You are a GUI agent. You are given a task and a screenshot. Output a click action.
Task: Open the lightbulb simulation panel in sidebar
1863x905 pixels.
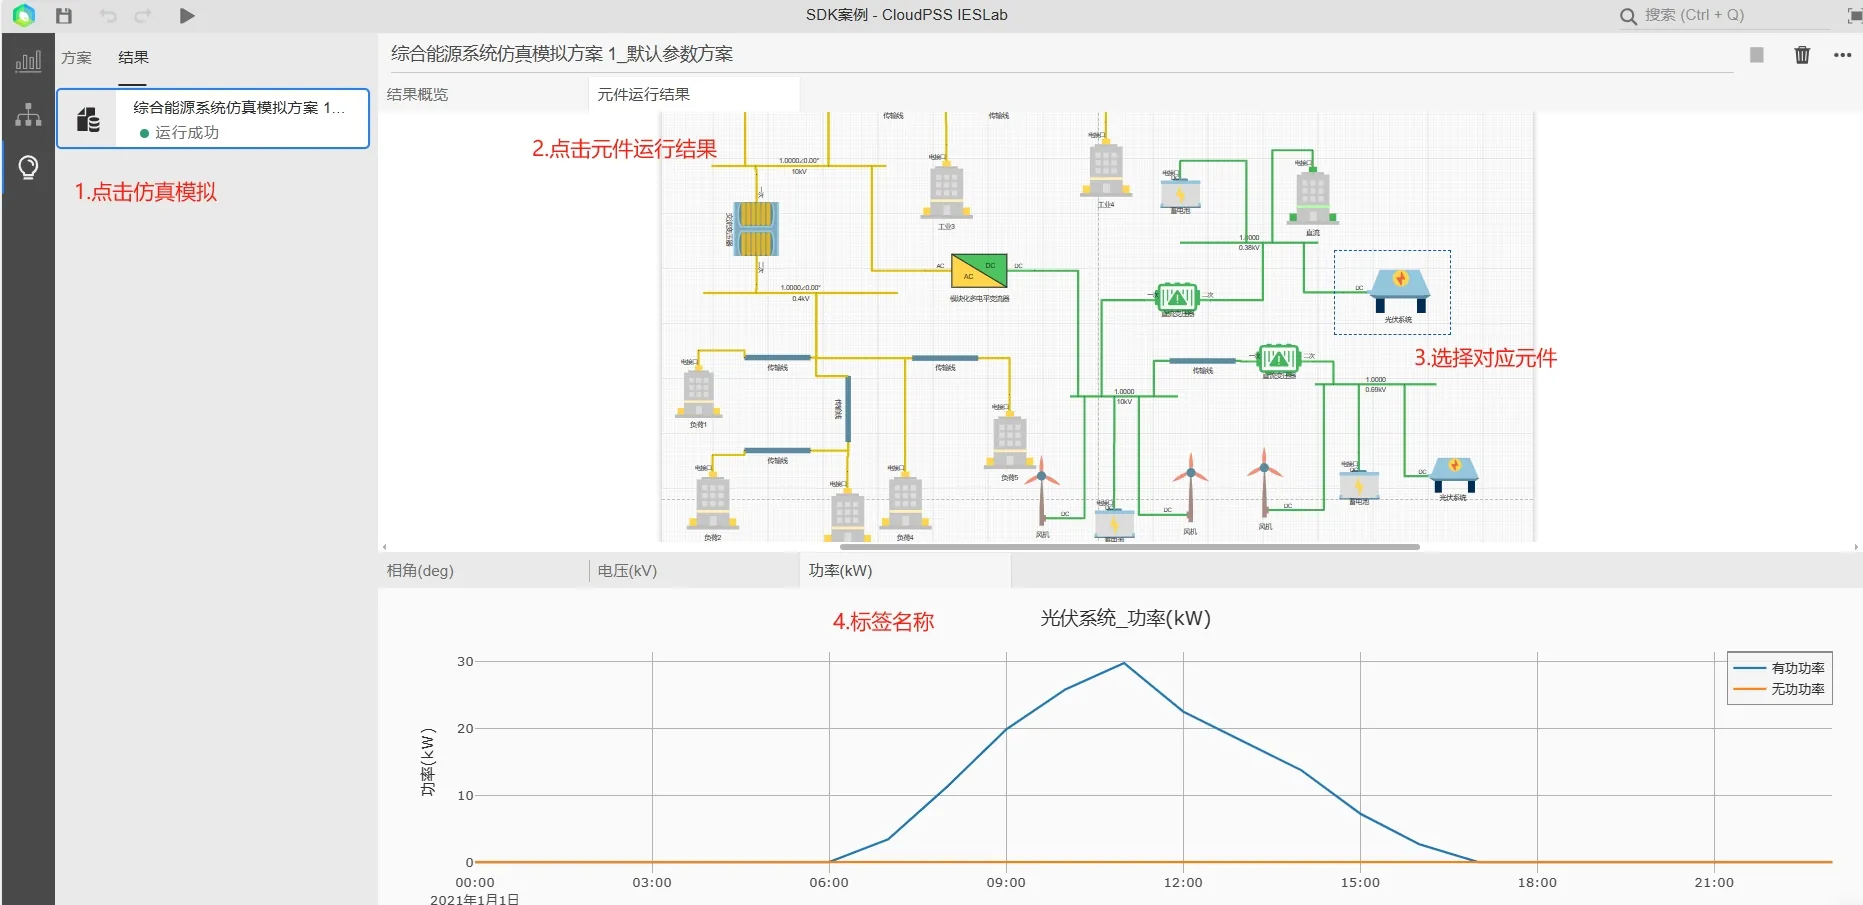click(x=28, y=167)
